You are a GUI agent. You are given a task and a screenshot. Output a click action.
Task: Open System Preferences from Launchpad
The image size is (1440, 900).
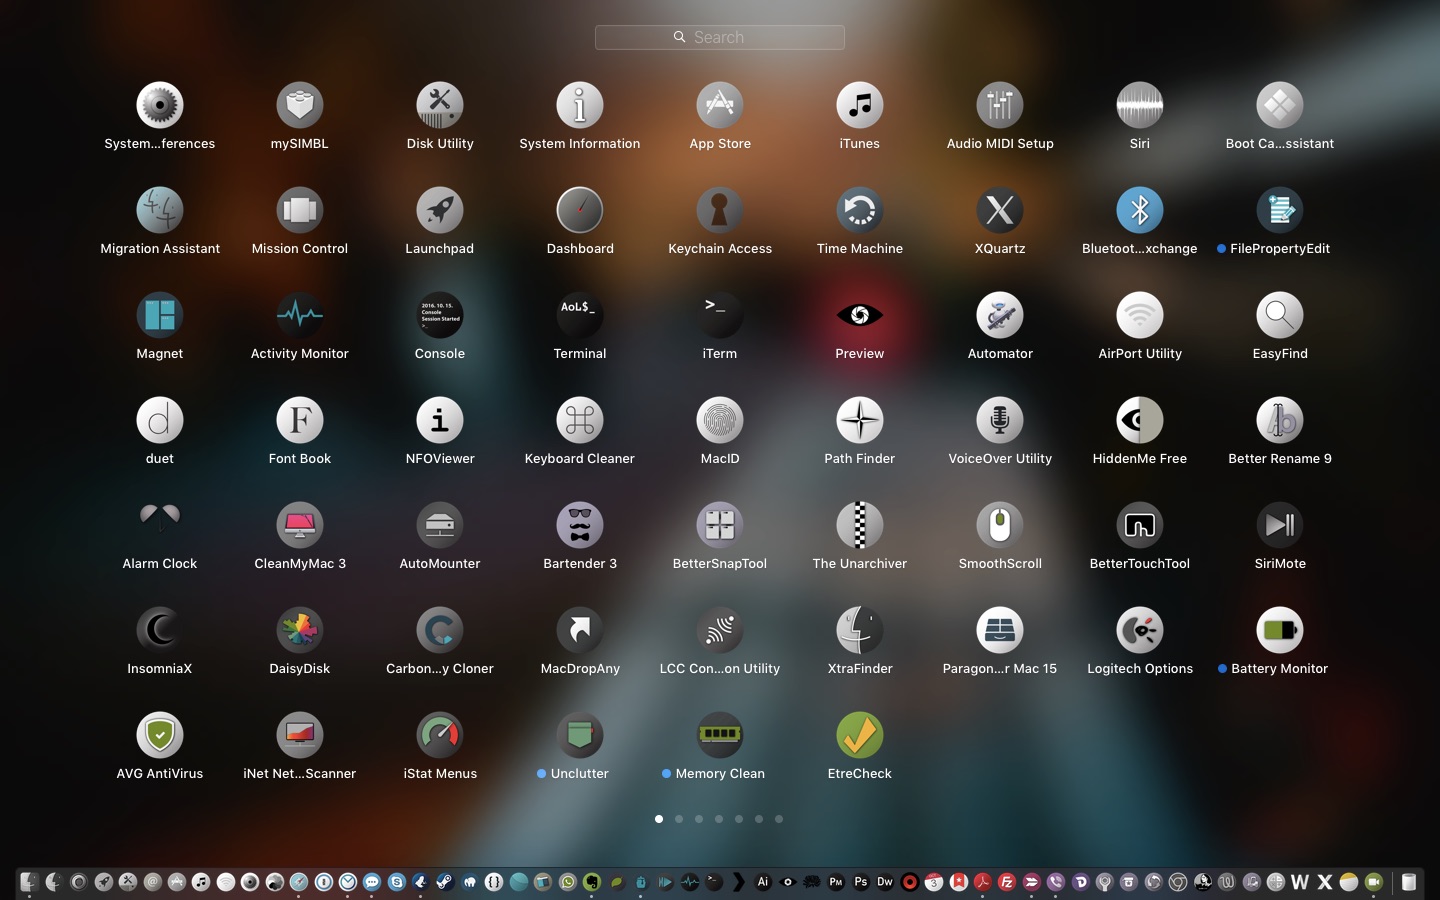[x=160, y=105]
